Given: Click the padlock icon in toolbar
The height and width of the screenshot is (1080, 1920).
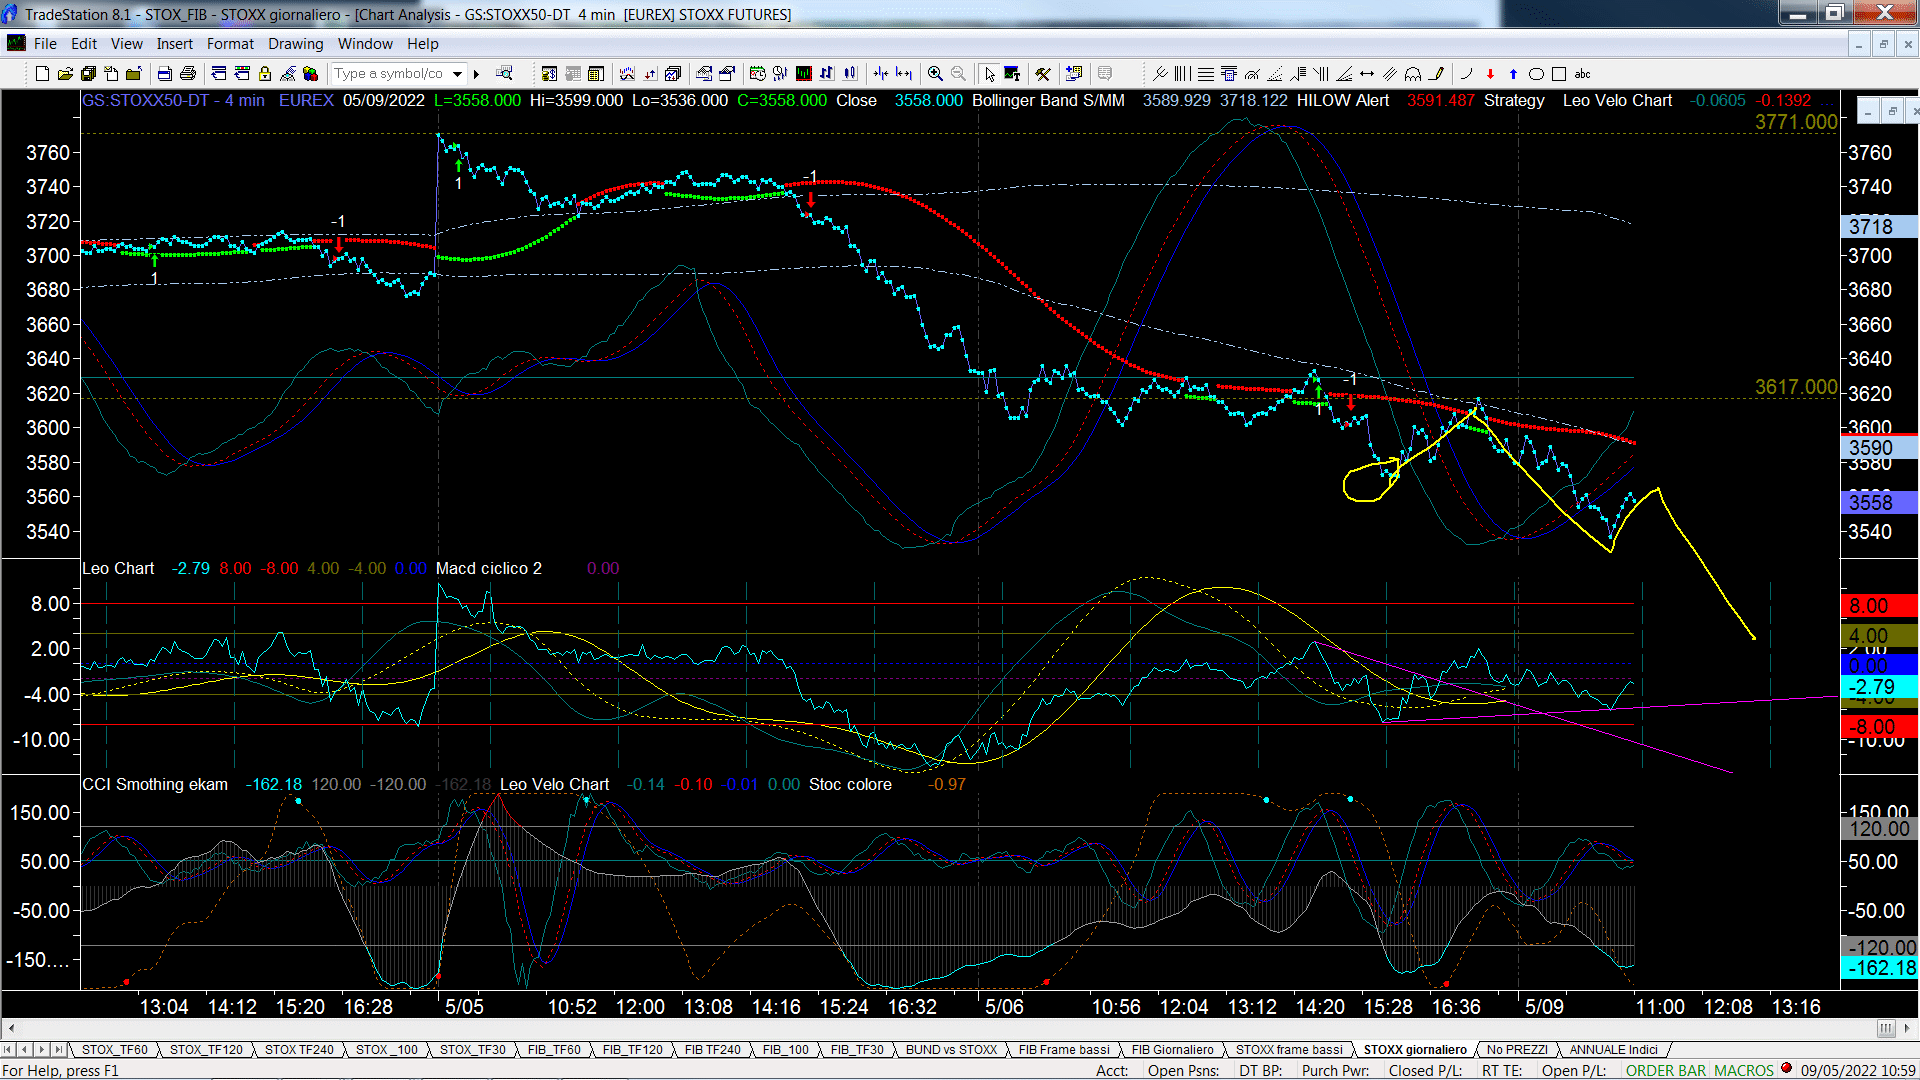Looking at the screenshot, I should pos(265,73).
